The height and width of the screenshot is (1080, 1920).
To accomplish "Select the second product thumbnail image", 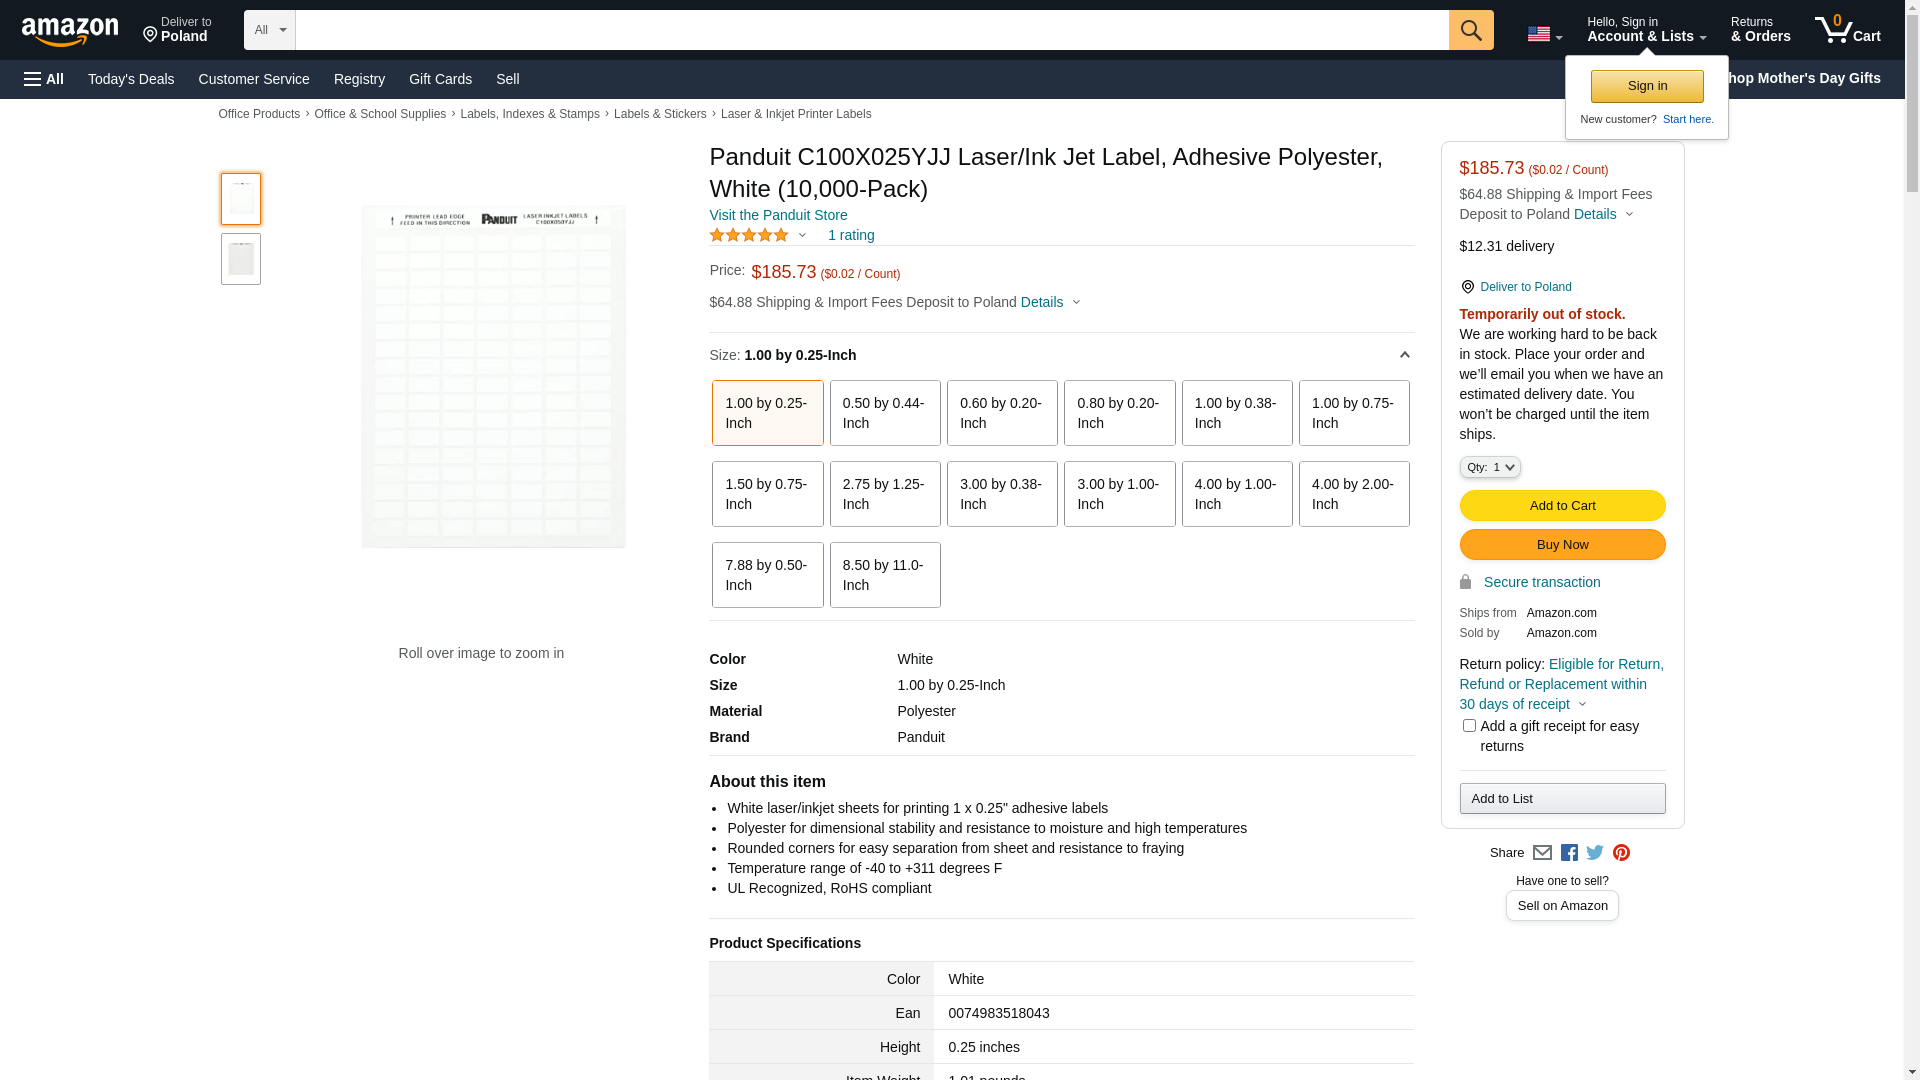I will (241, 259).
